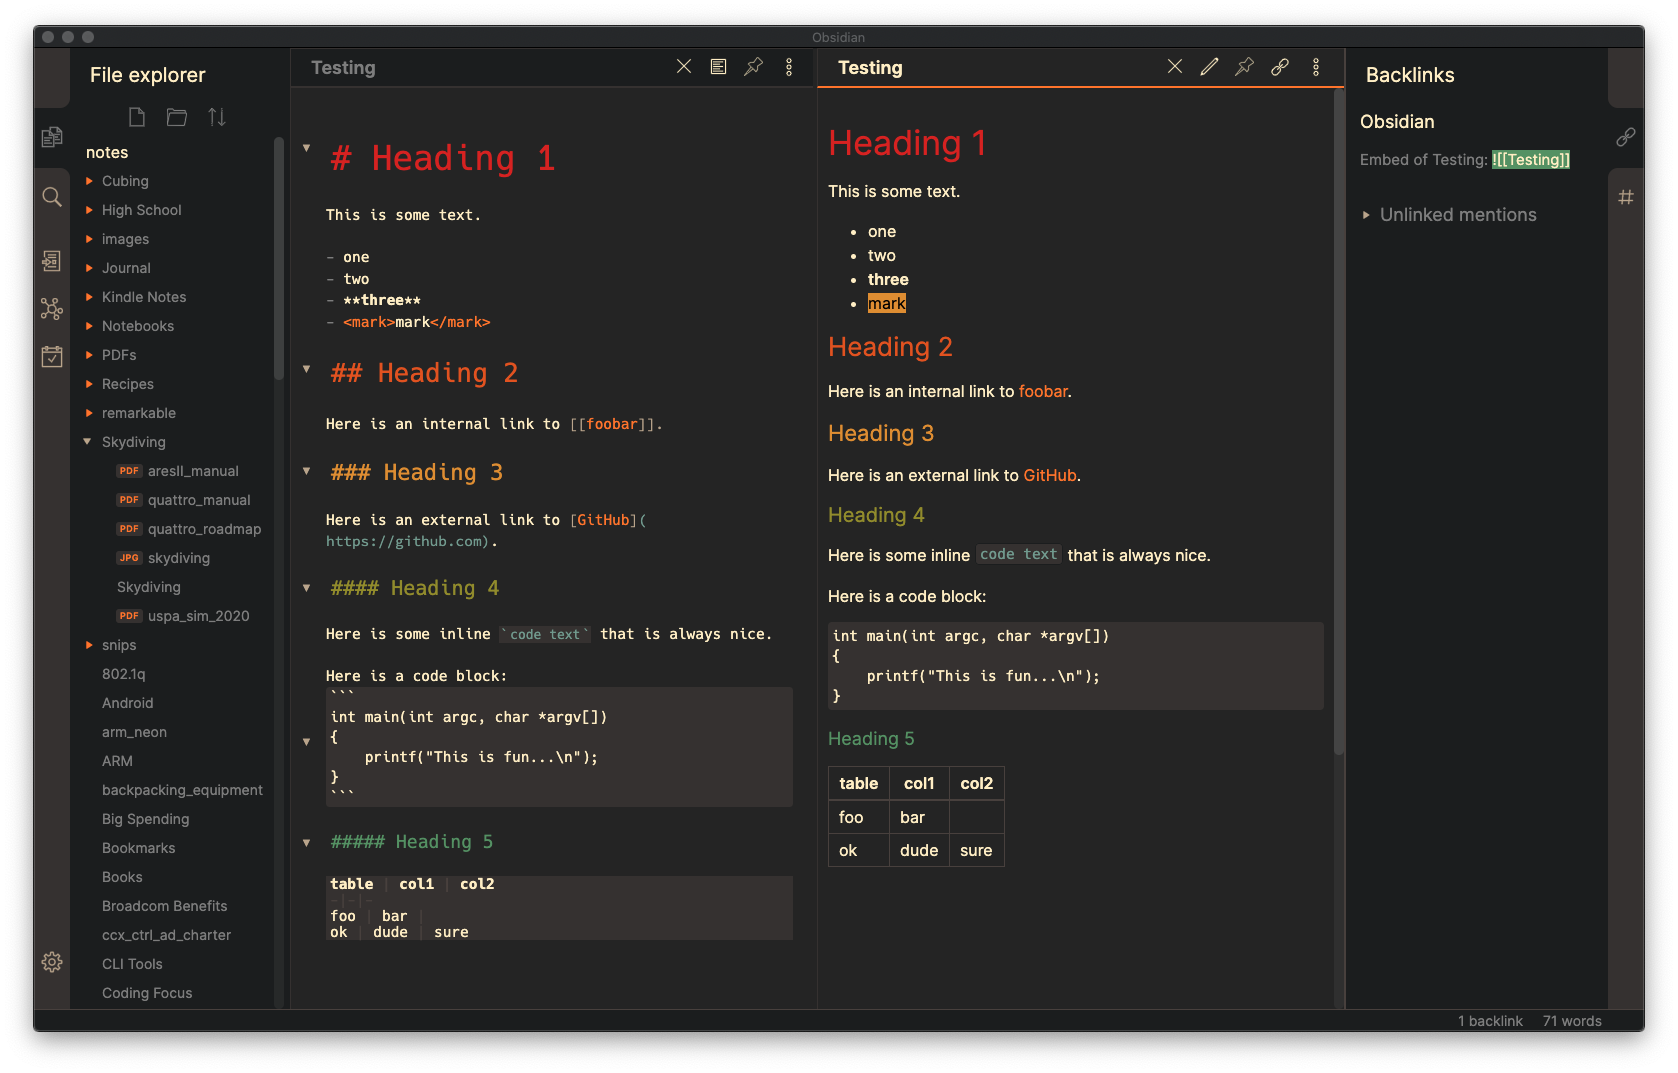
Task: Open the backpacking_equipment note
Action: (182, 790)
